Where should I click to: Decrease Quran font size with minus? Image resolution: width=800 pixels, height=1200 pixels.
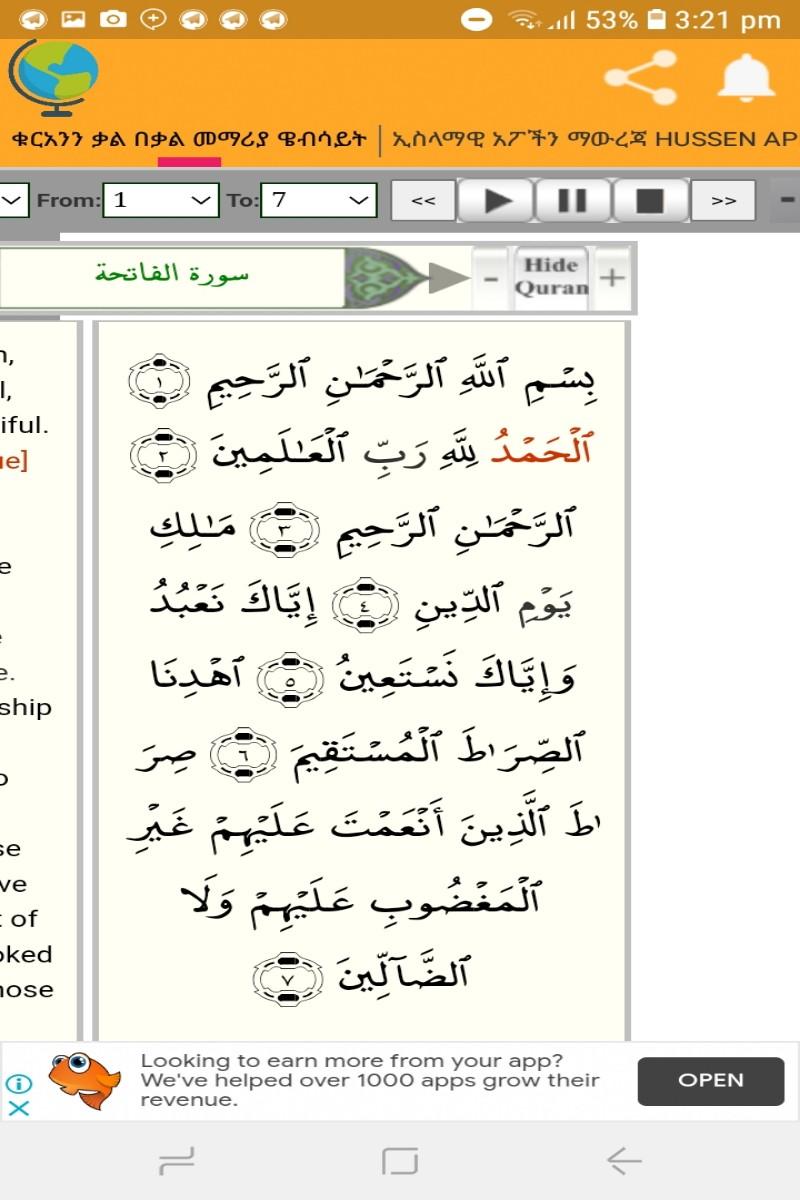(x=490, y=278)
